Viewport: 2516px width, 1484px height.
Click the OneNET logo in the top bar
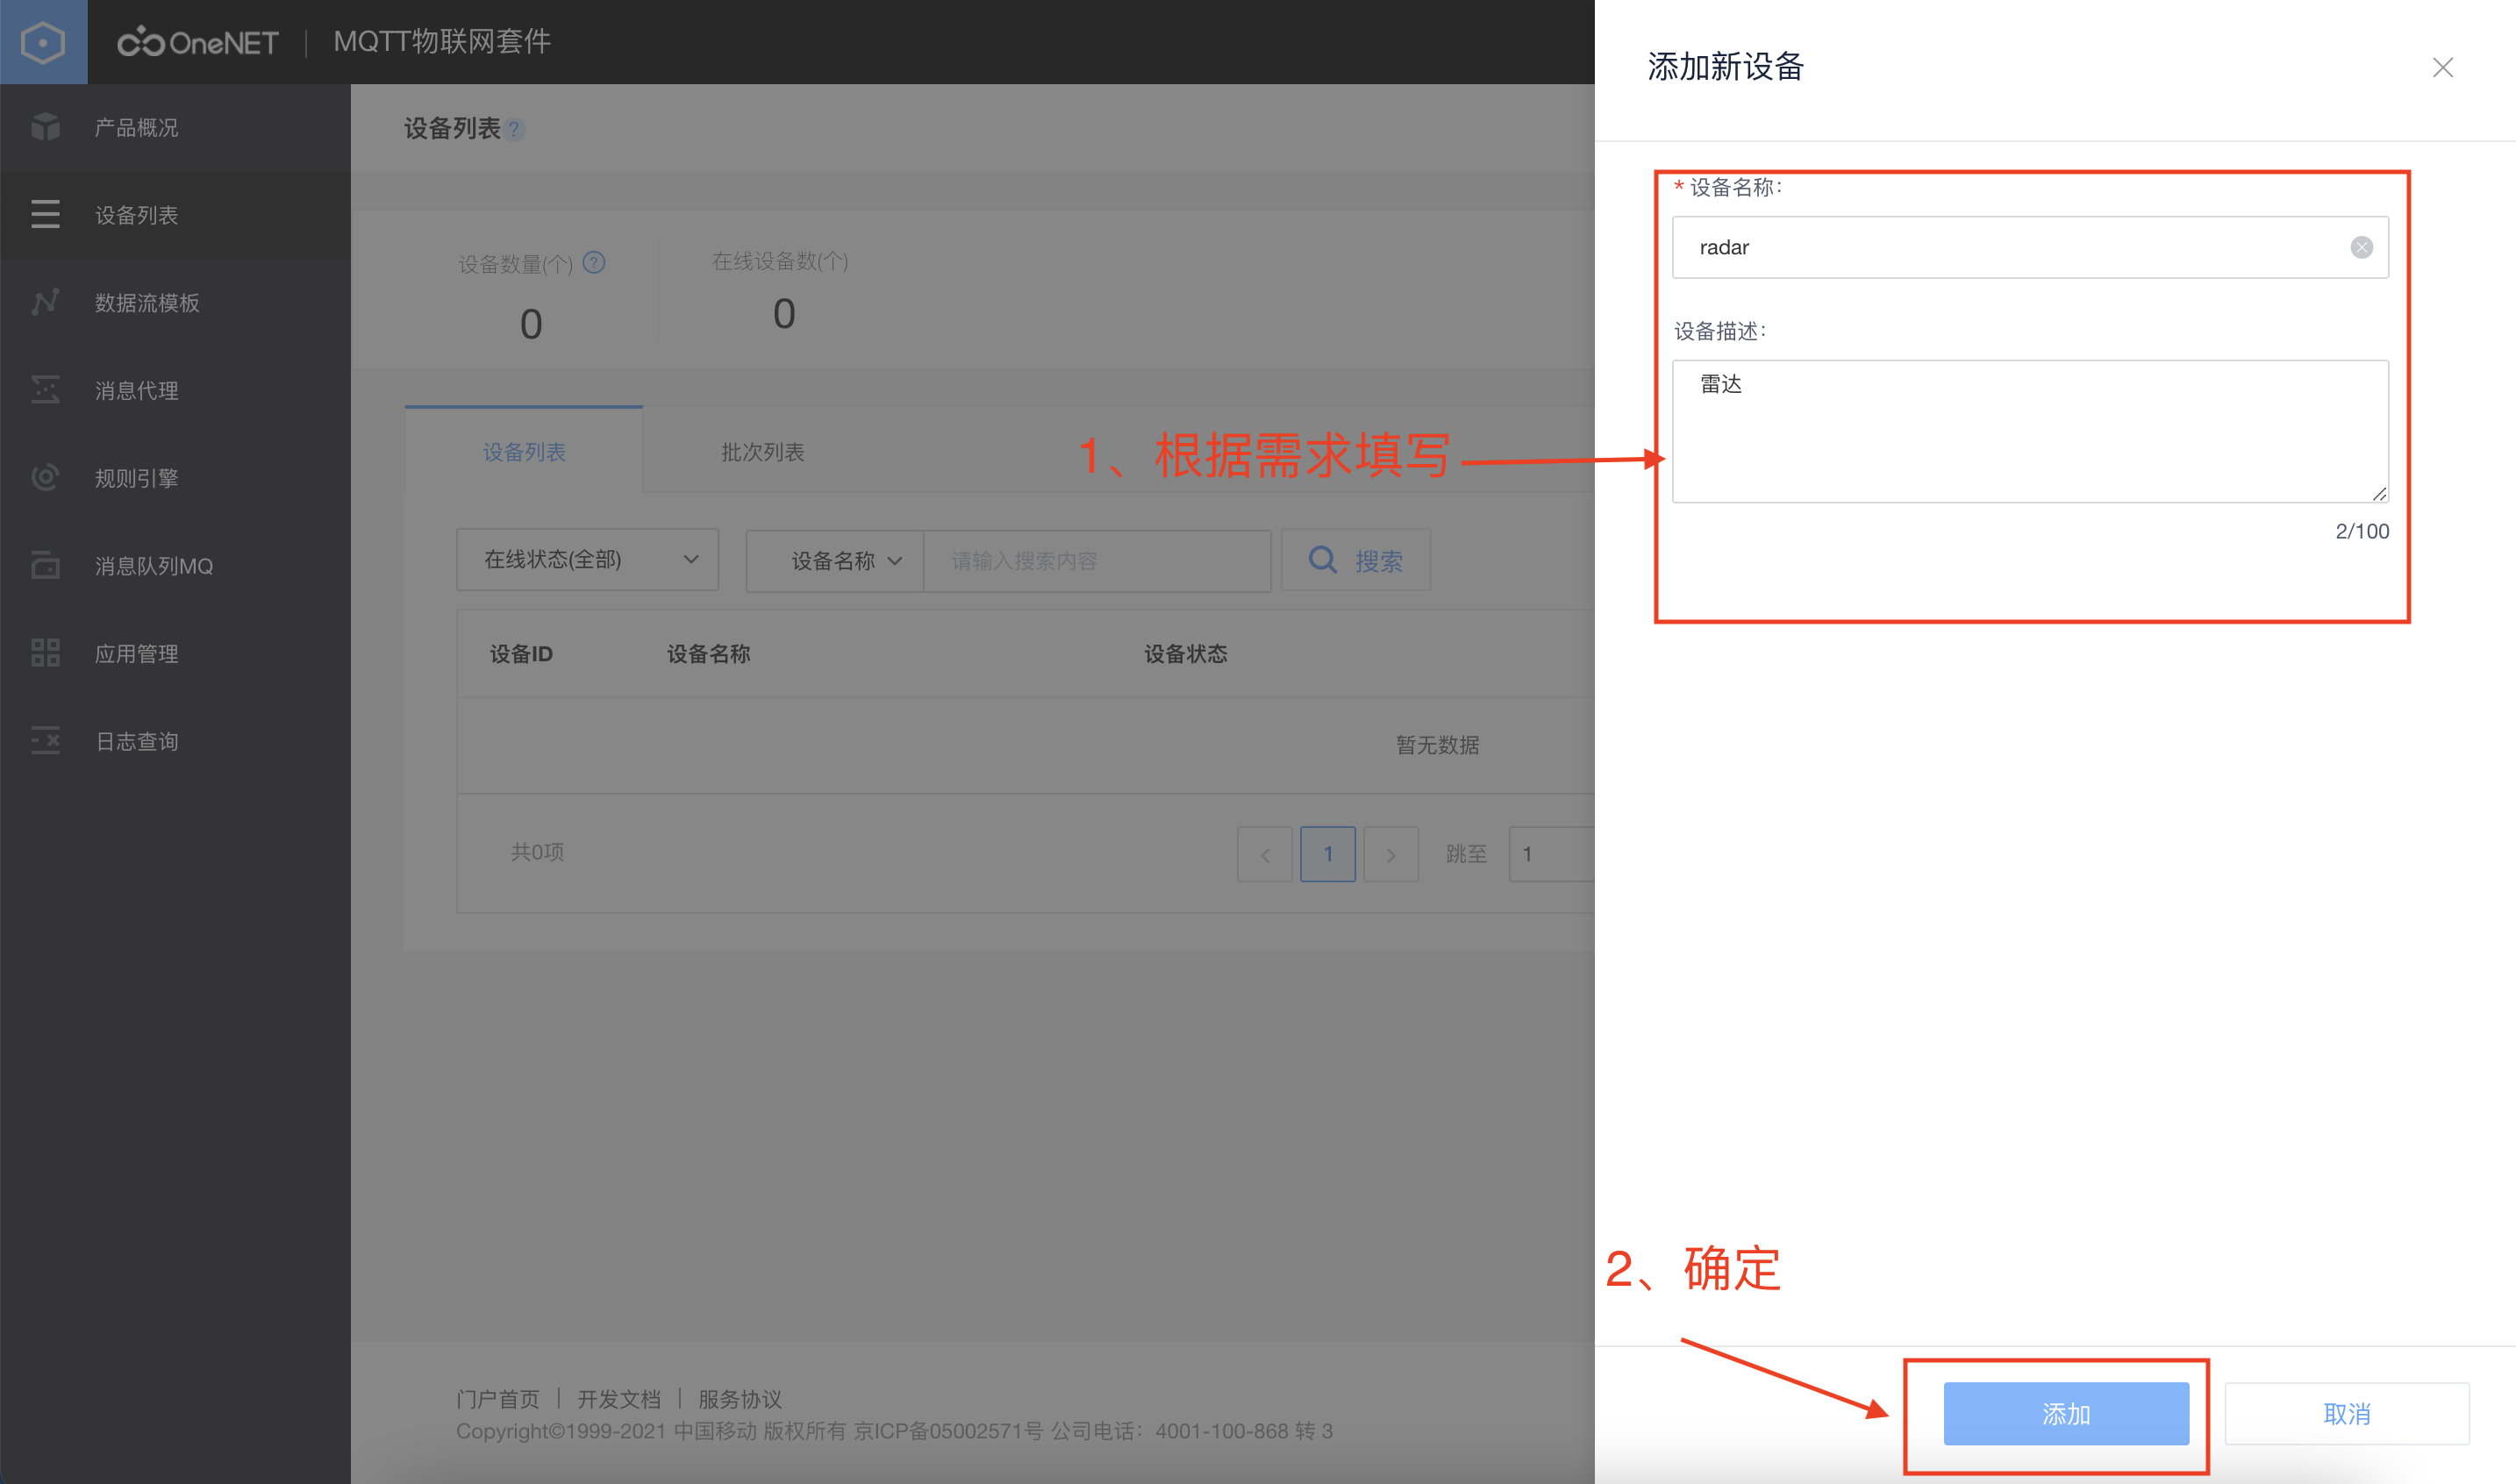(197, 42)
